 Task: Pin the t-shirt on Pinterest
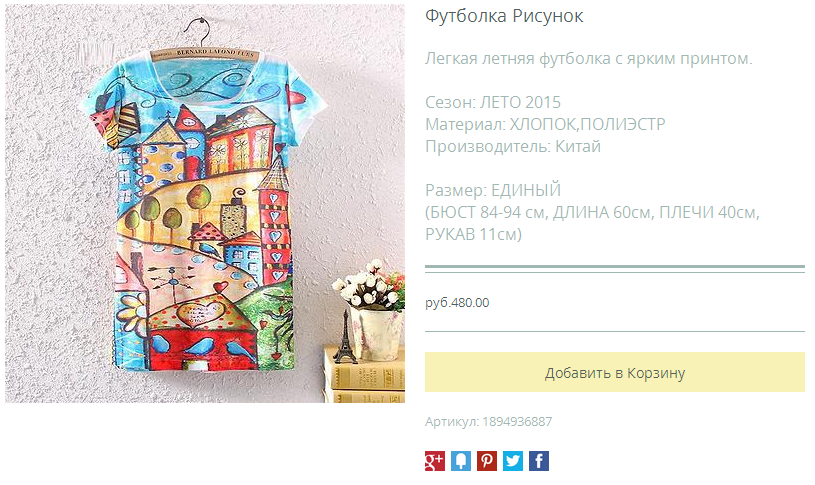487,461
